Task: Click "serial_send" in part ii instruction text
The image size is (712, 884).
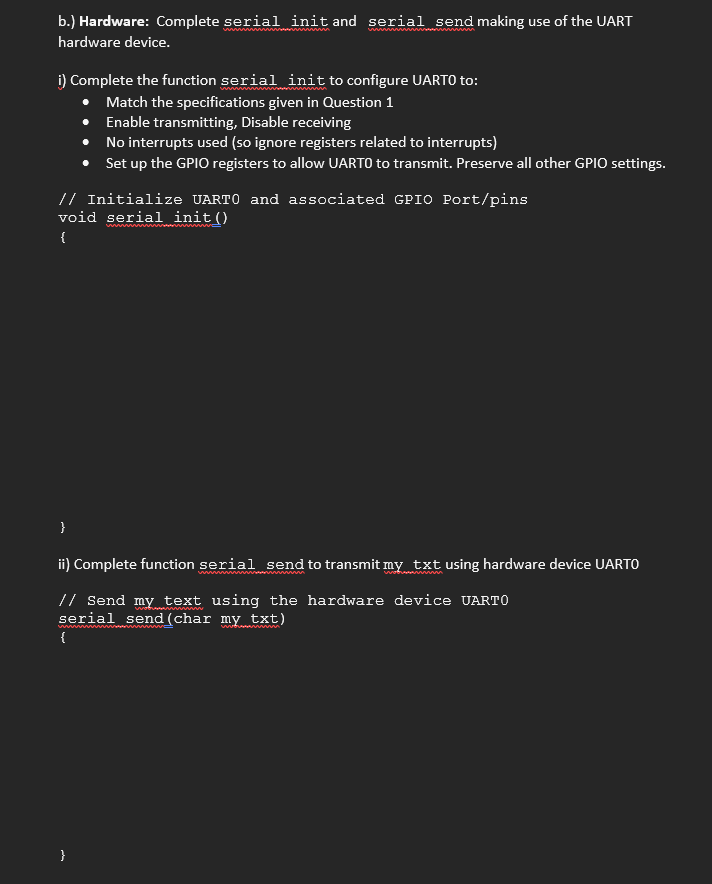Action: click(x=251, y=565)
